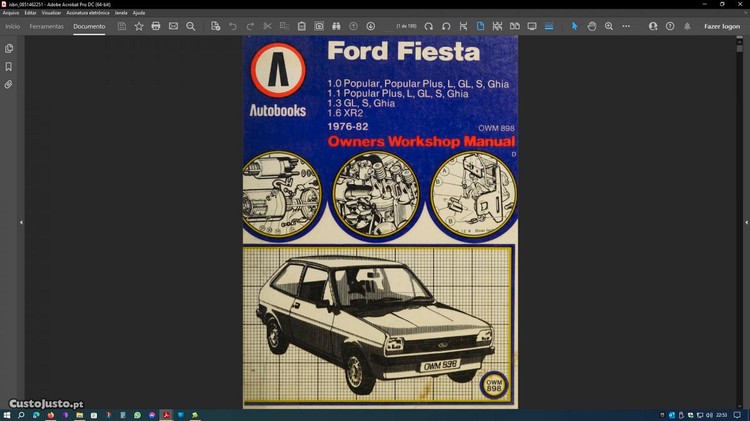Expand more tools ellipsis menu
This screenshot has width=750, height=421.
tap(626, 26)
